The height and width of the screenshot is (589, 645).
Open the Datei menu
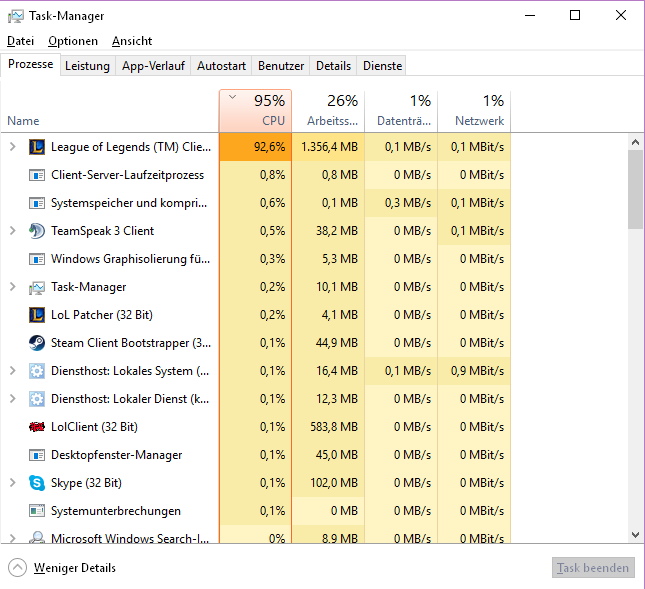click(21, 41)
